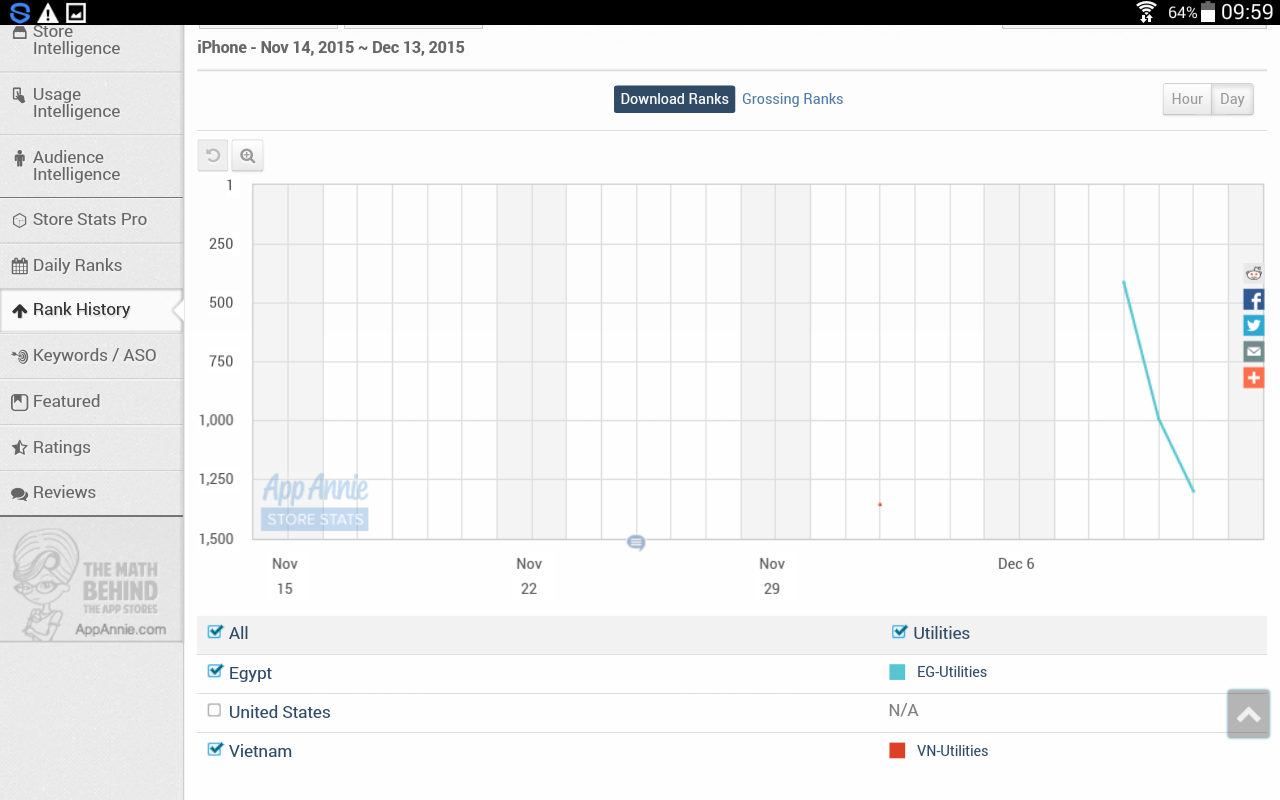Click the Usage Intelligence icon
This screenshot has height=800, width=1280.
click(19, 96)
